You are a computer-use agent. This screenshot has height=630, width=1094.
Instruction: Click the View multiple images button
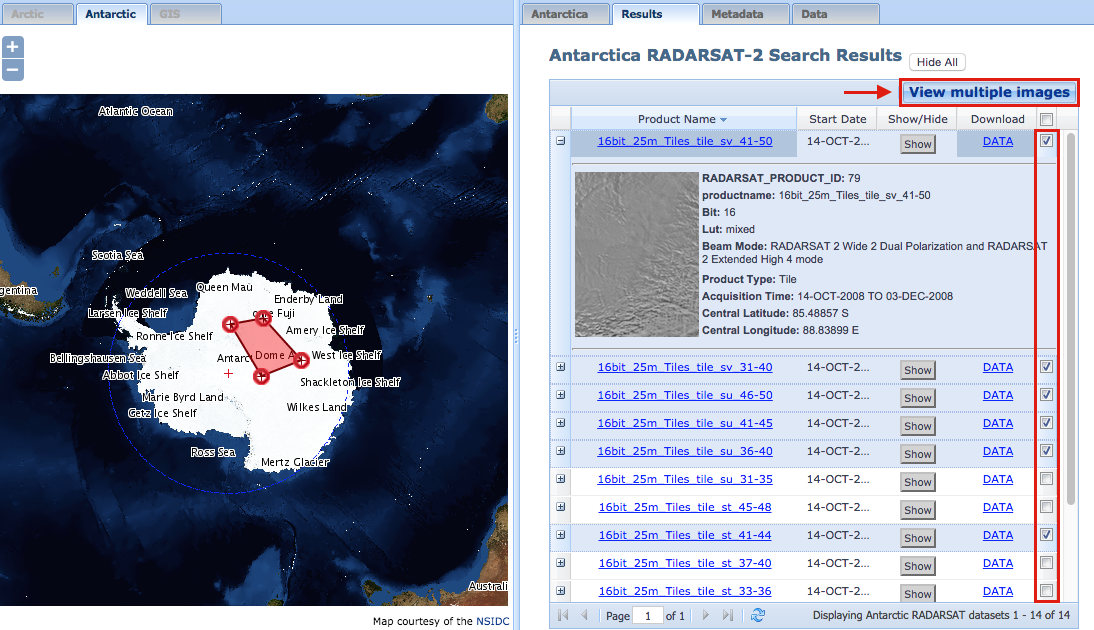[x=988, y=92]
